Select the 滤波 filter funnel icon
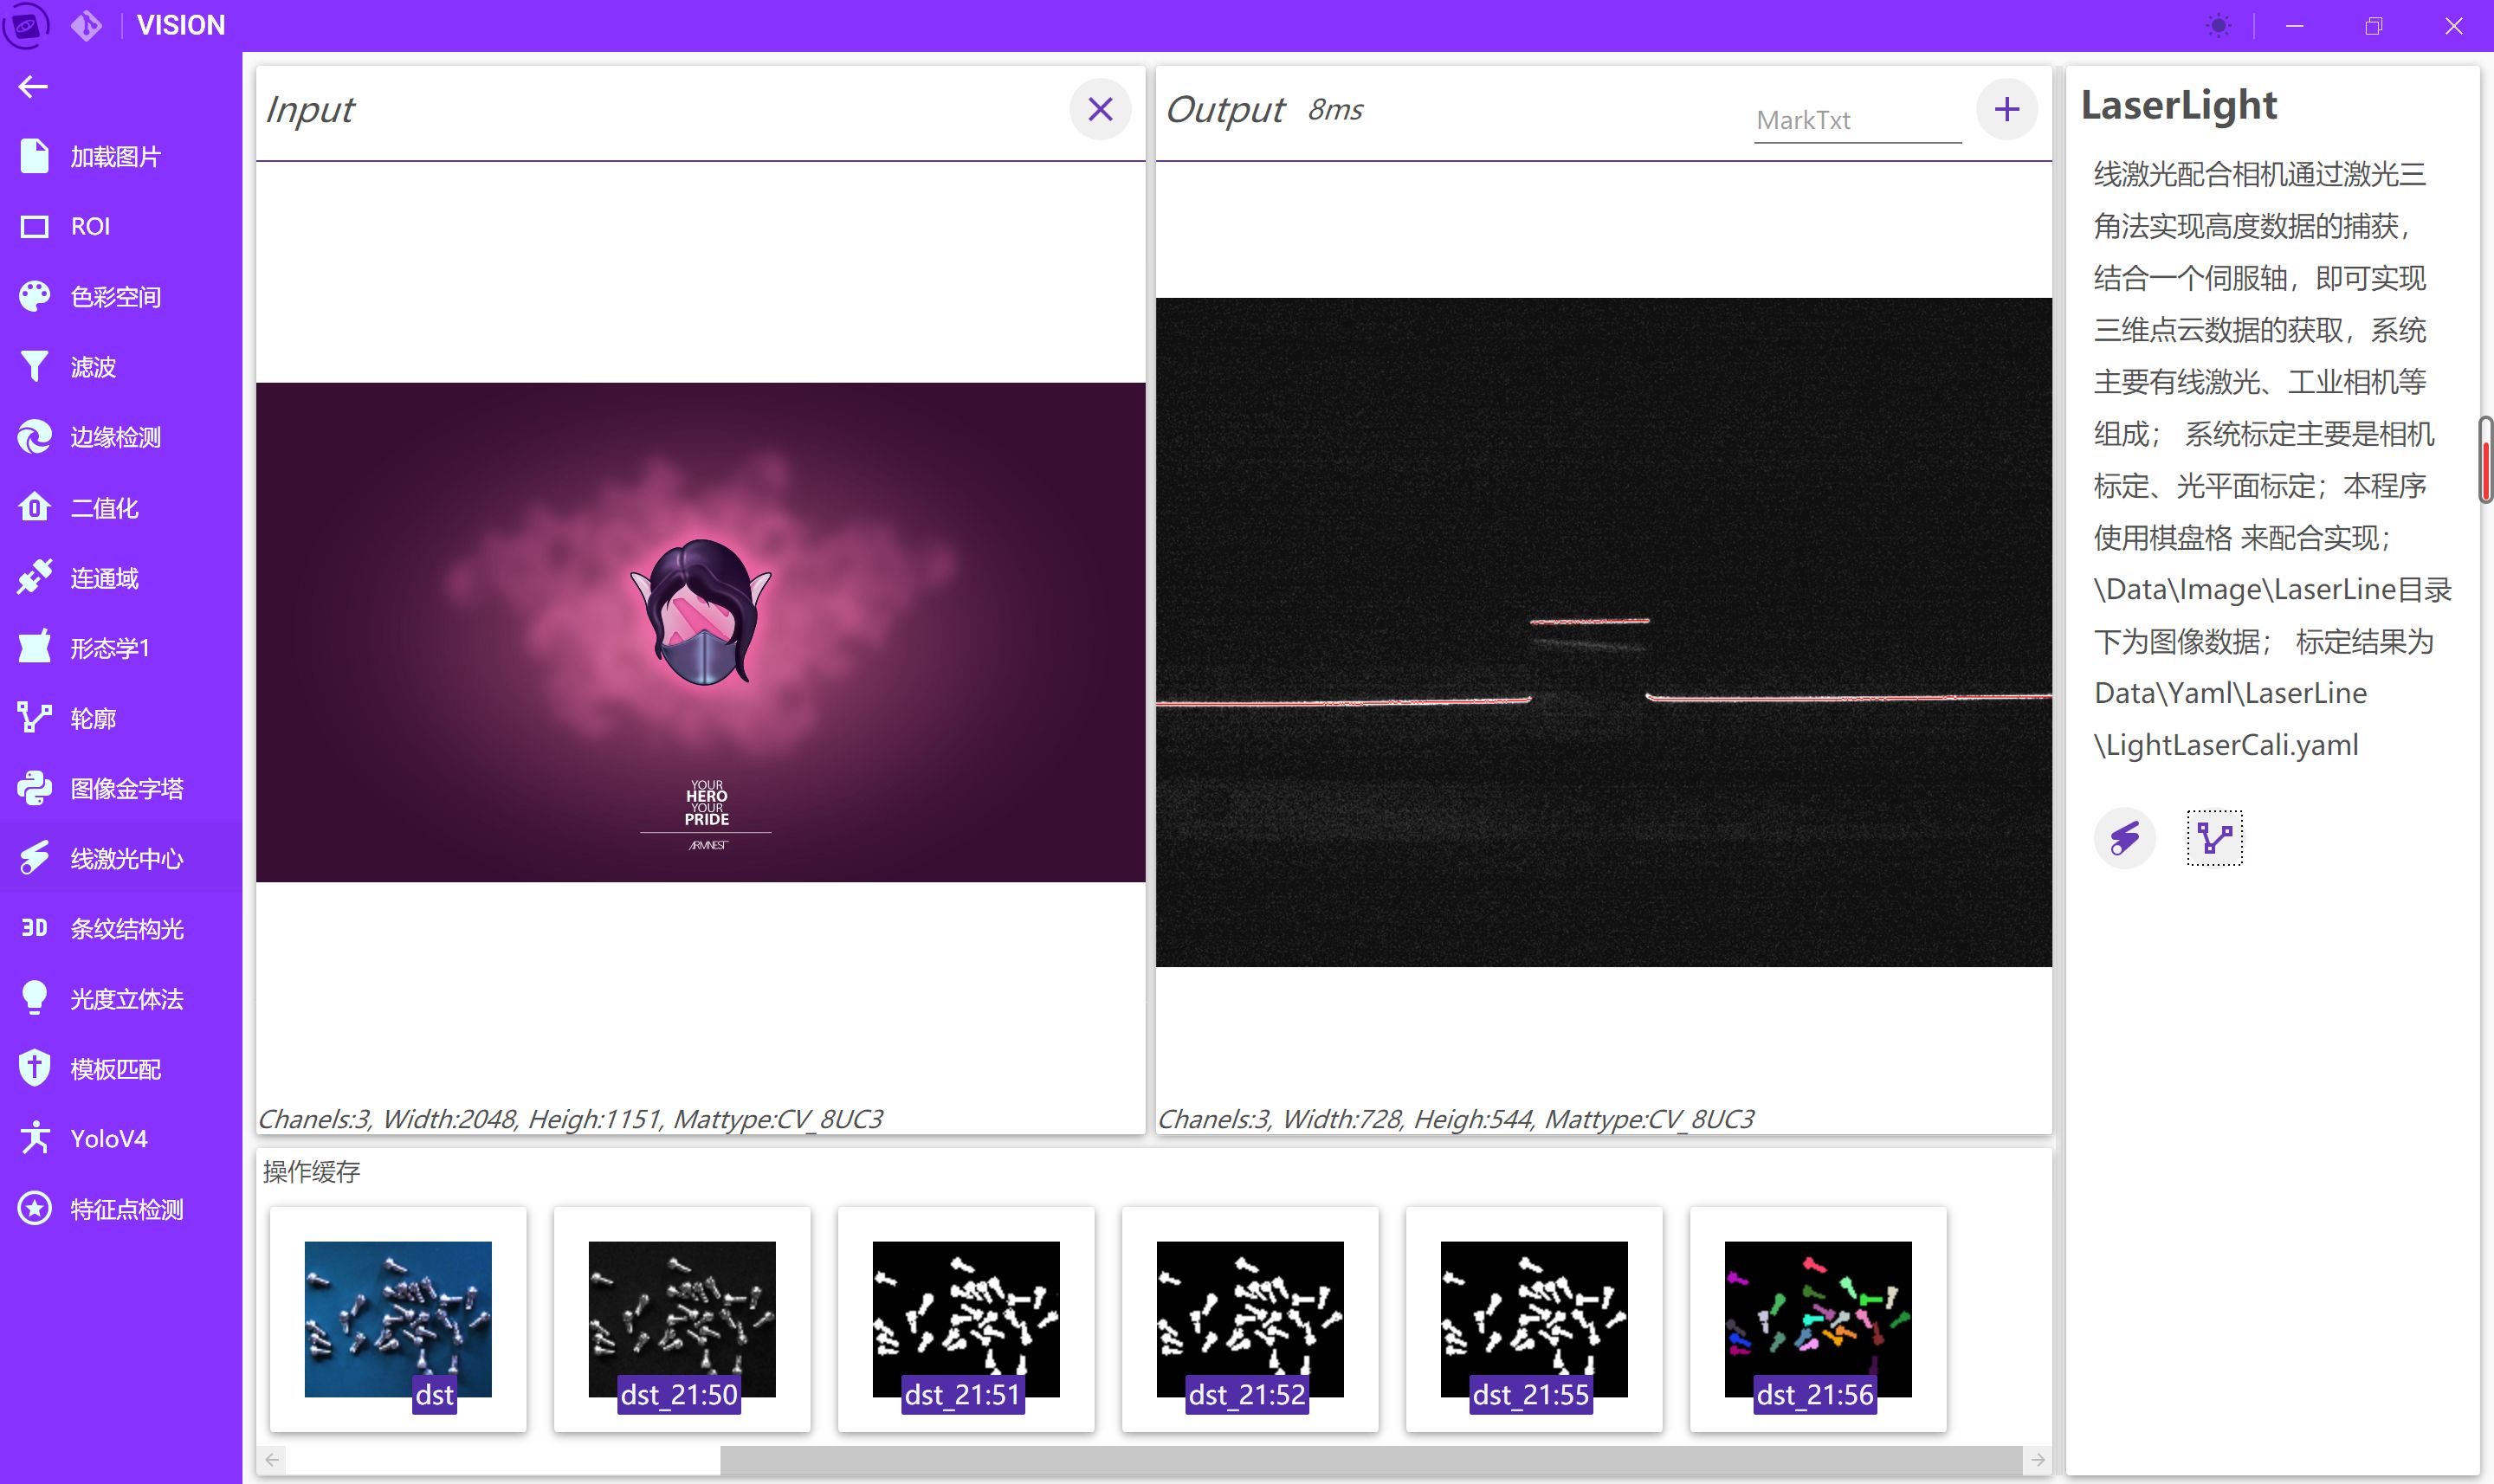The height and width of the screenshot is (1484, 2494). [35, 367]
